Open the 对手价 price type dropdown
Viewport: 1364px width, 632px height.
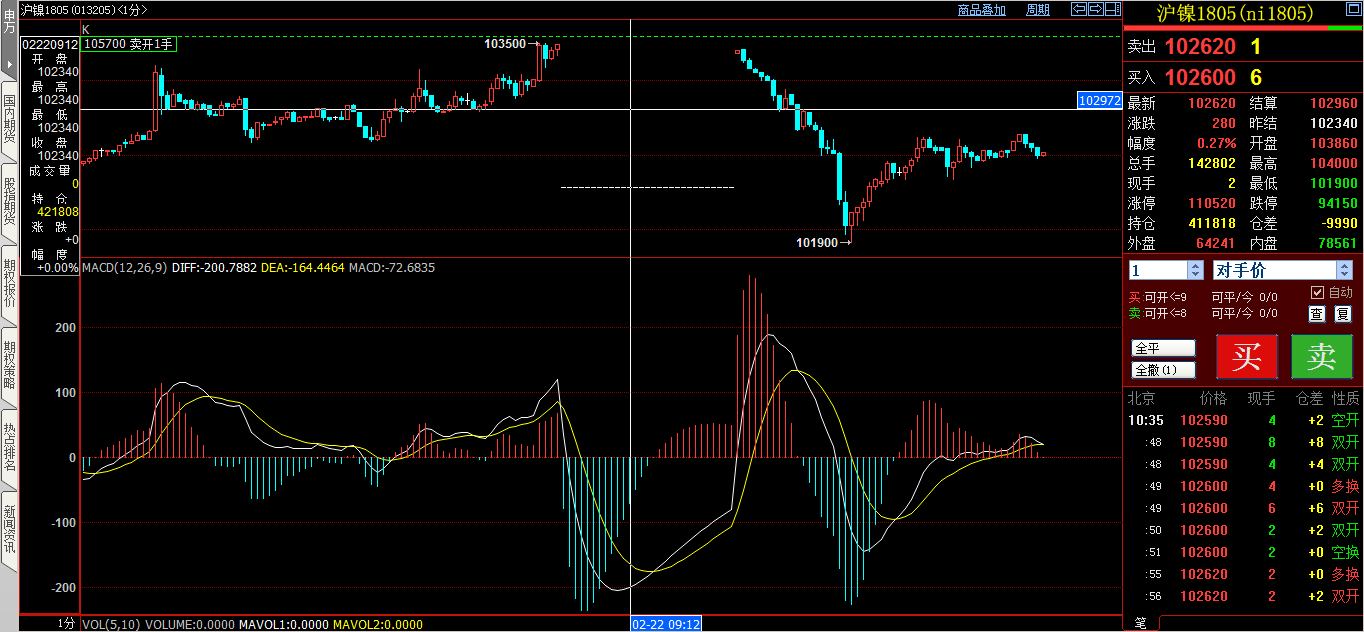pos(1344,270)
